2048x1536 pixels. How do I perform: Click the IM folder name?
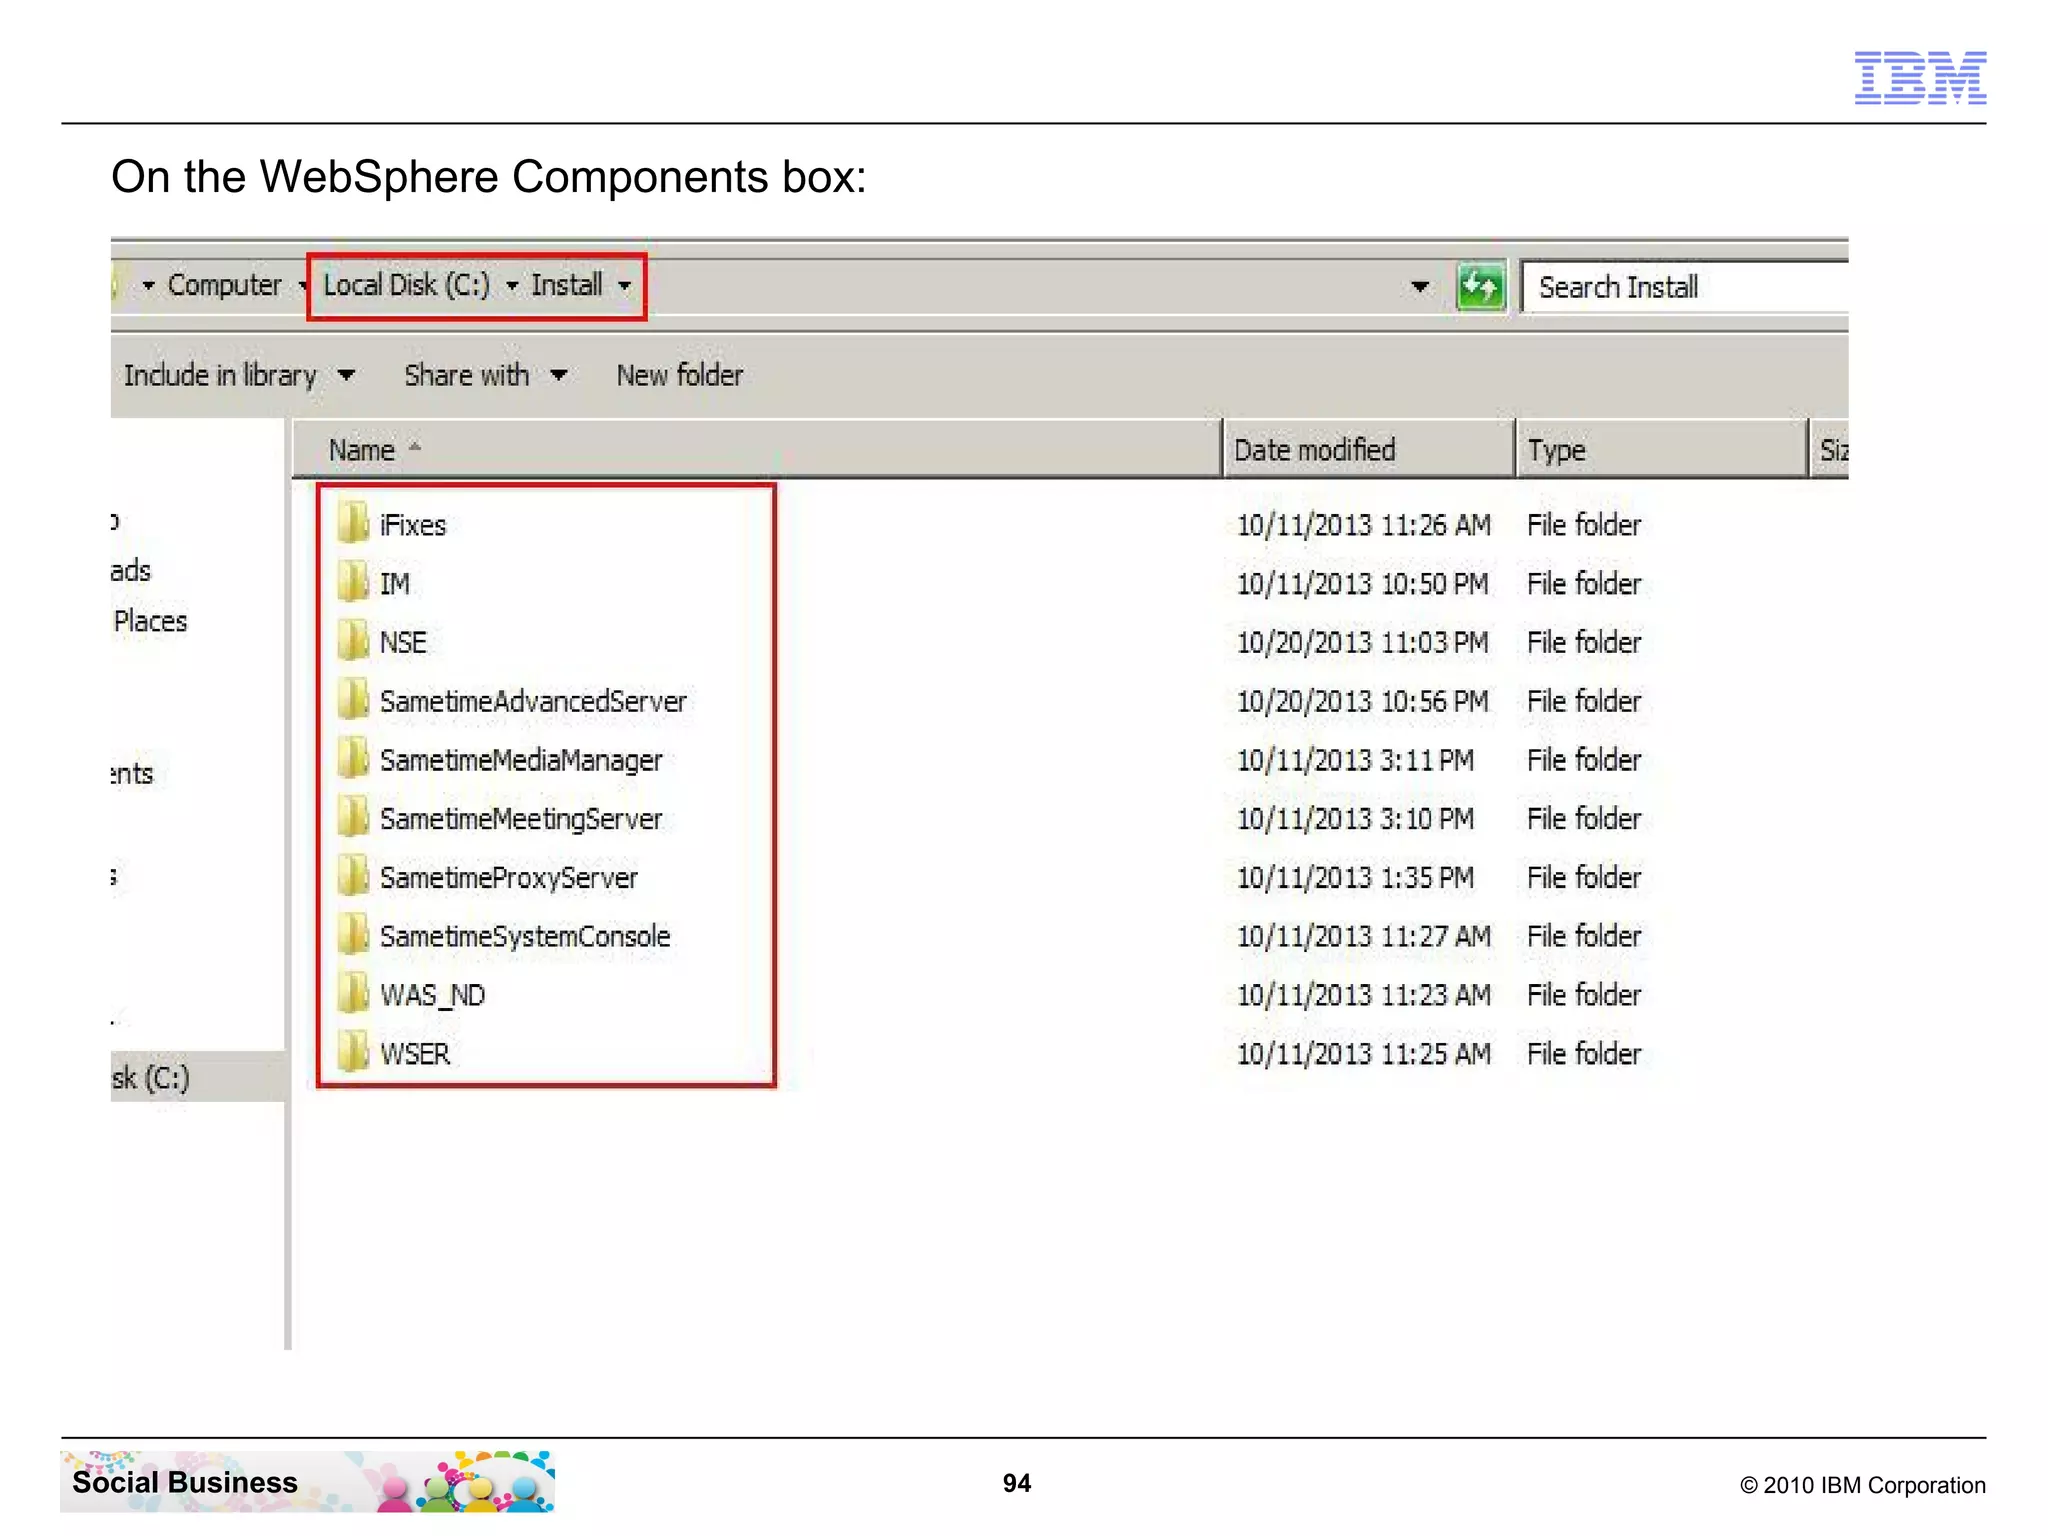pos(395,584)
